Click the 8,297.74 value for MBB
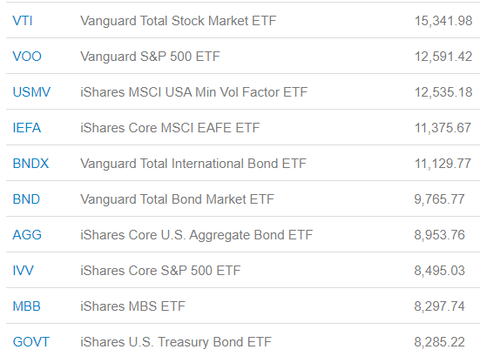 point(439,306)
